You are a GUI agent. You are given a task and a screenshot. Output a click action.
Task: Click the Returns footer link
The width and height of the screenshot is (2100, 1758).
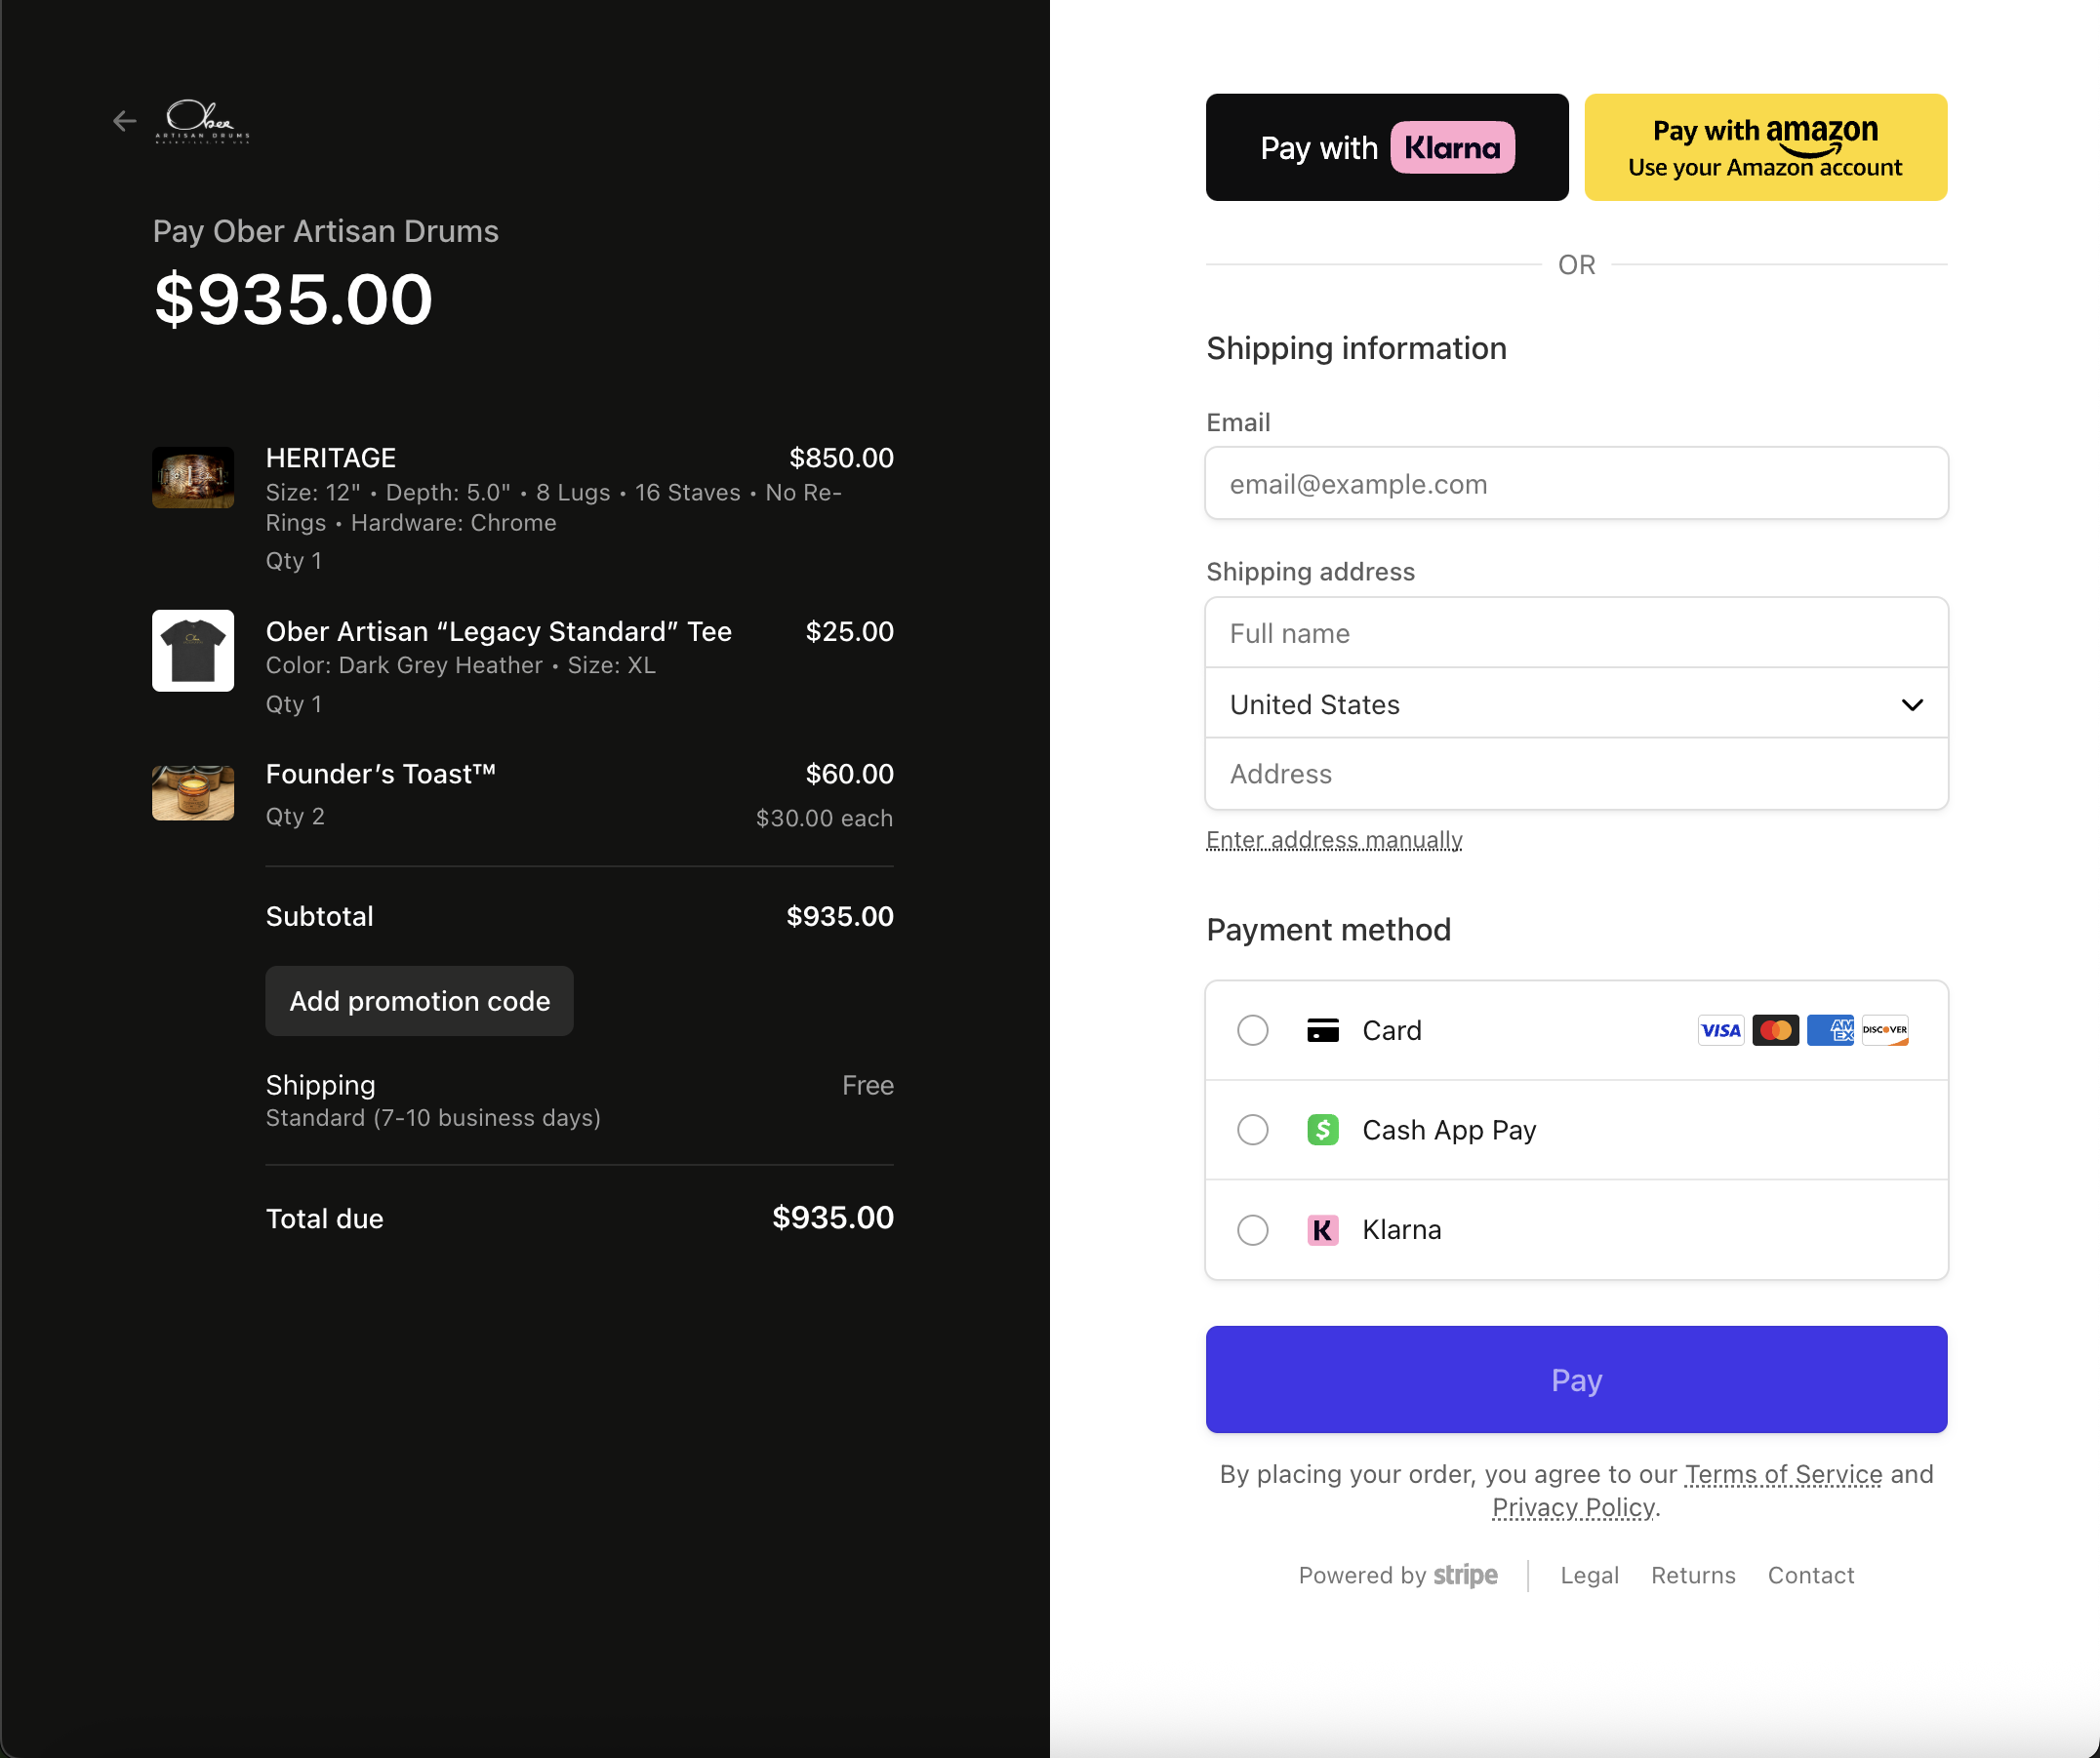pos(1692,1575)
